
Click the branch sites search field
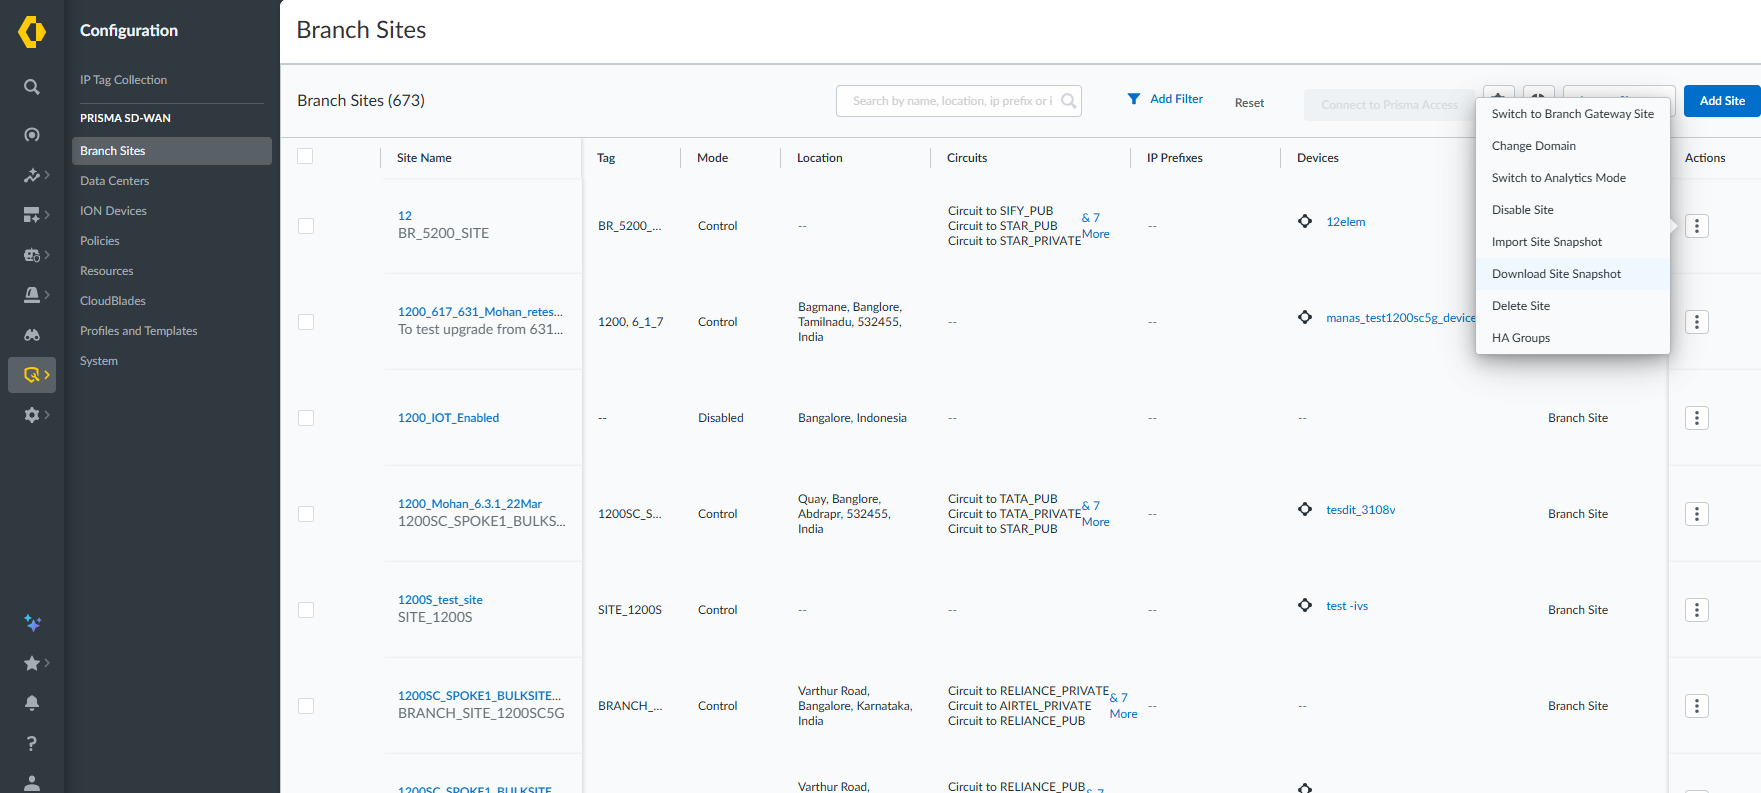pyautogui.click(x=950, y=101)
